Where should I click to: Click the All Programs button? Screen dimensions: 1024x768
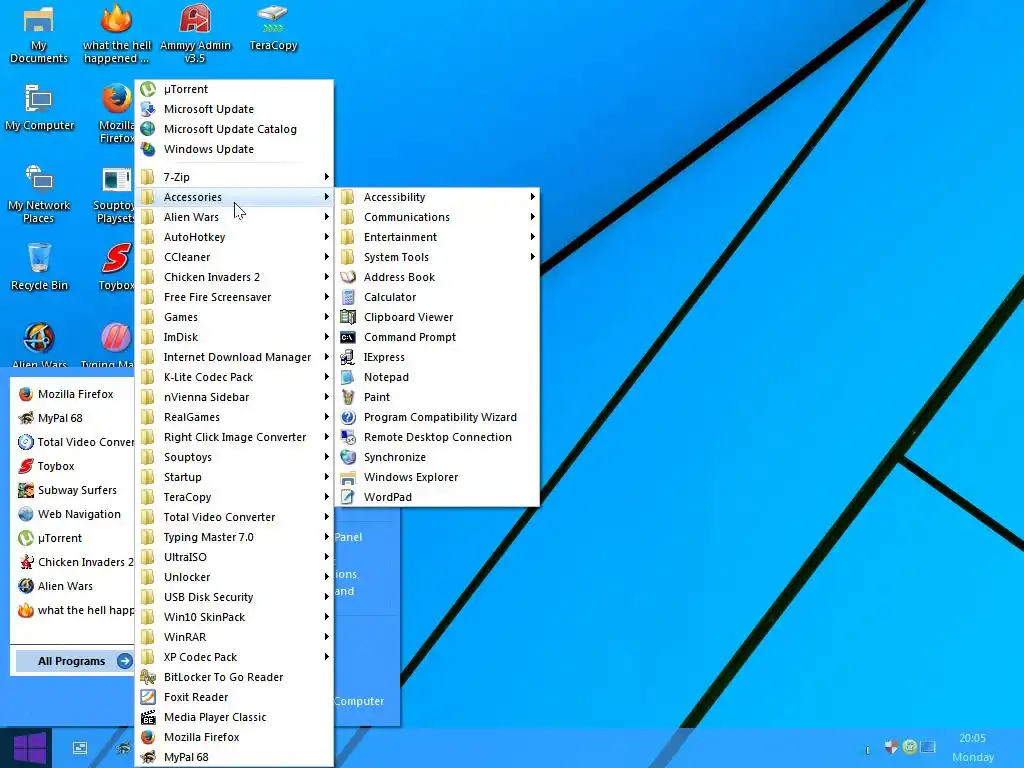[x=74, y=661]
